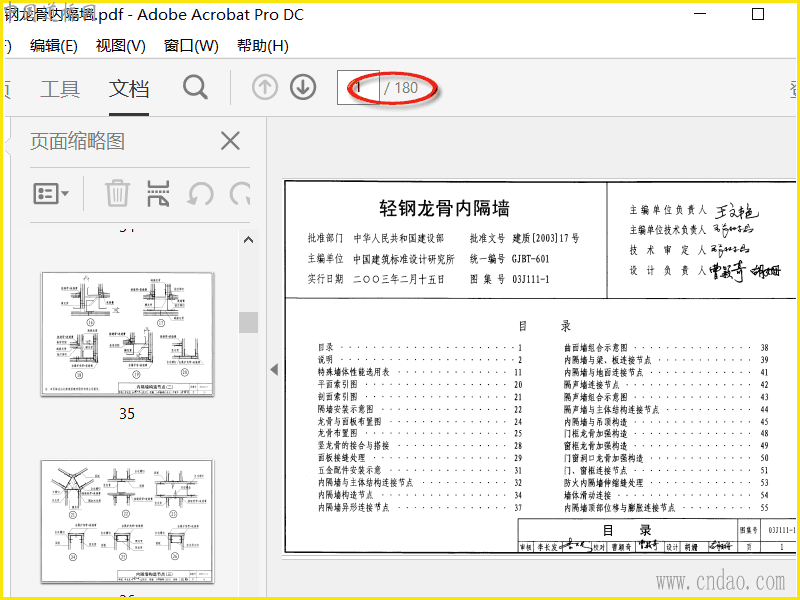Click the thumbnail scrollbar up arrow
This screenshot has width=800, height=600.
[248, 240]
